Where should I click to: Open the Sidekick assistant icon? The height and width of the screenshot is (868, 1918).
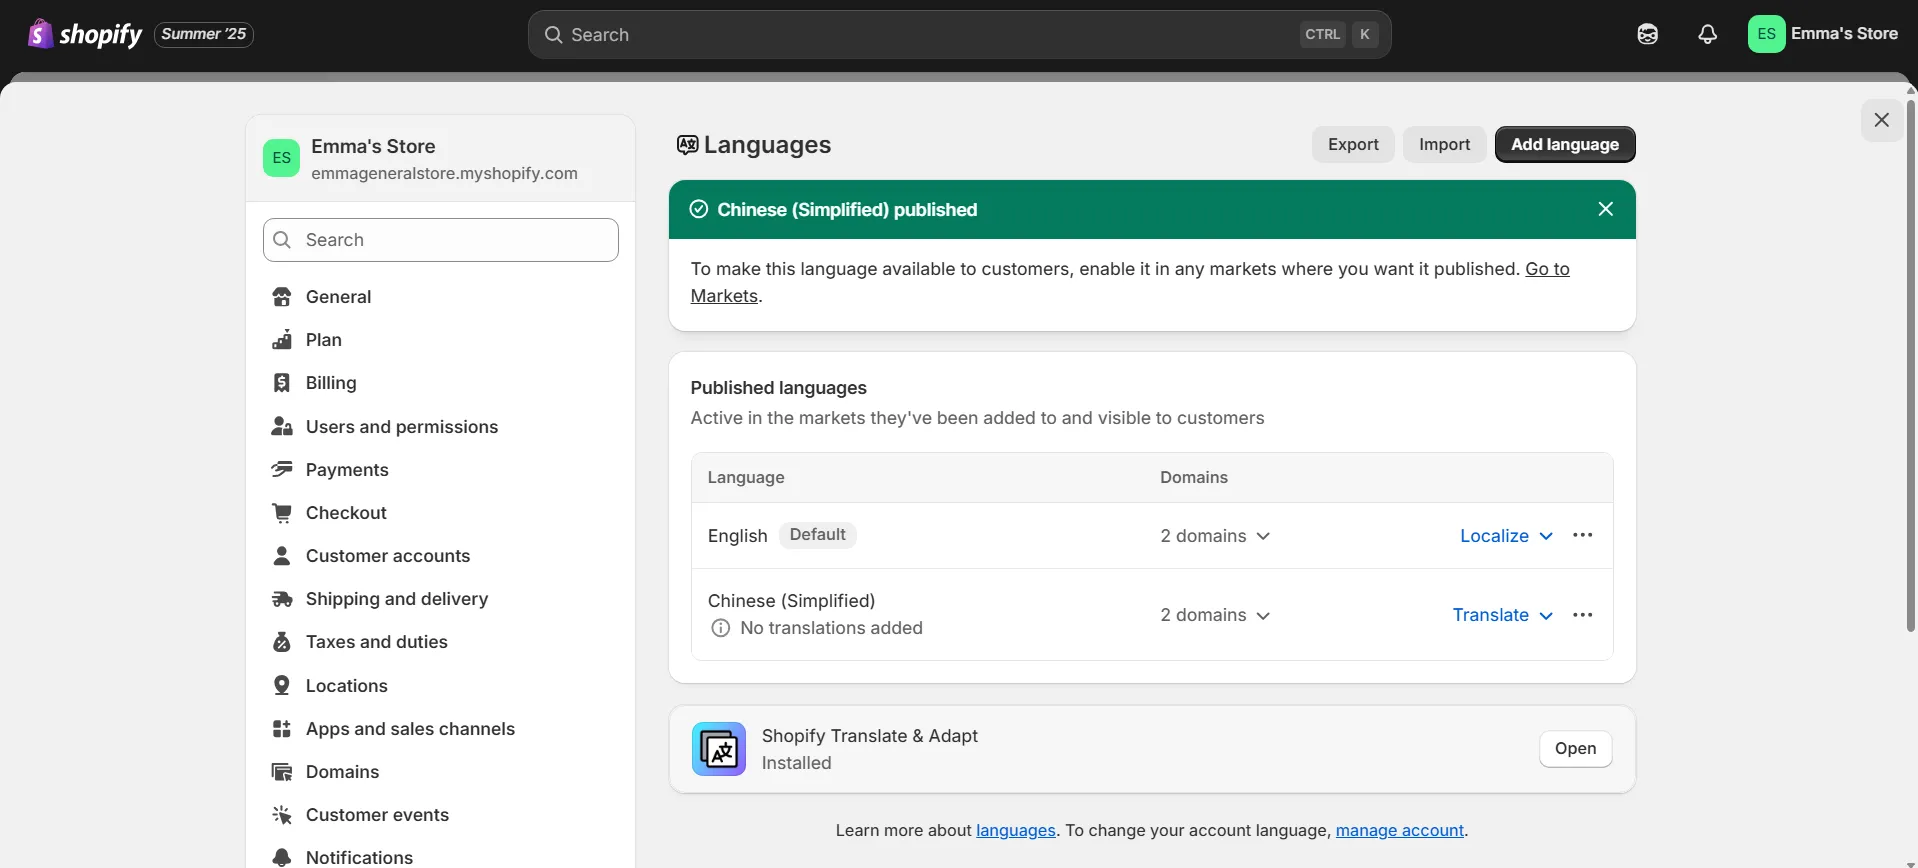point(1647,34)
